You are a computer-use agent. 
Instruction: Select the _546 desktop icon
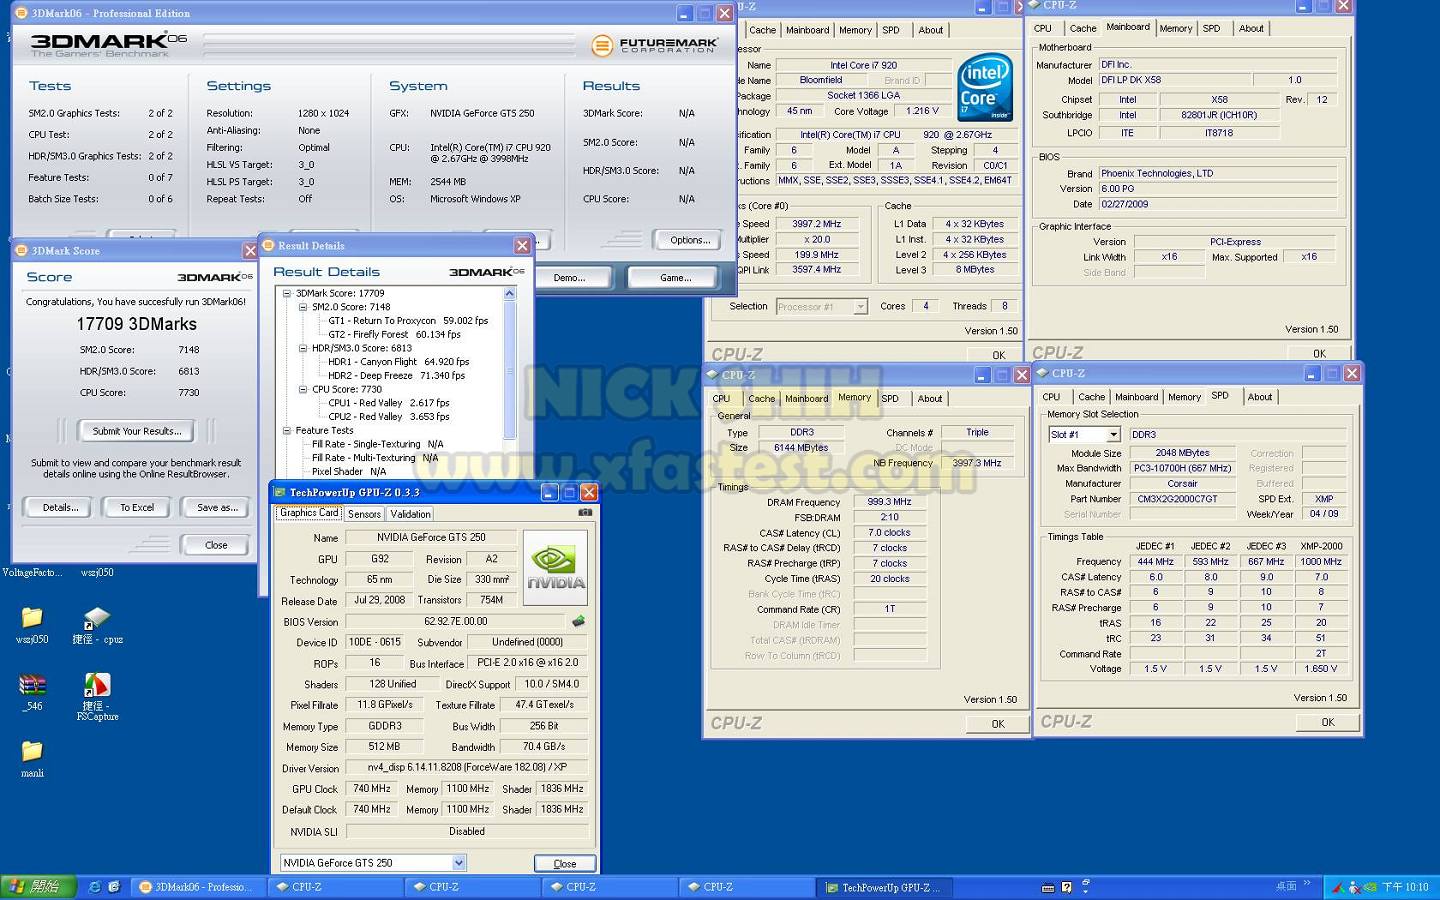[32, 692]
